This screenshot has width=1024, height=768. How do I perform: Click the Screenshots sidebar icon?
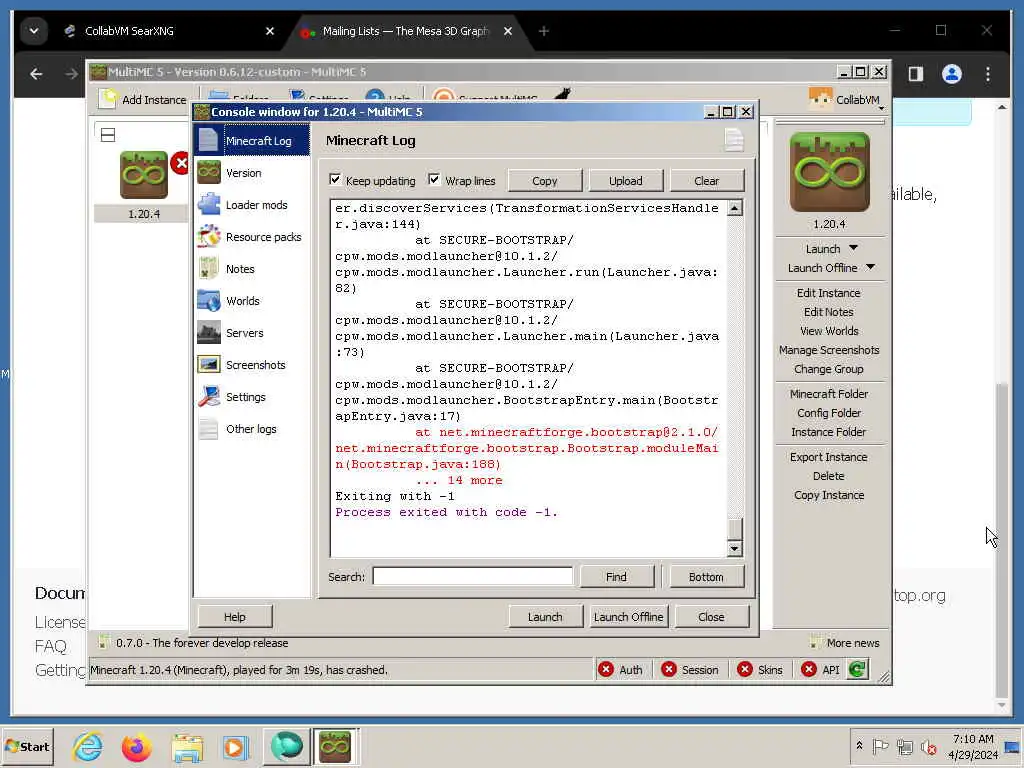tap(209, 364)
